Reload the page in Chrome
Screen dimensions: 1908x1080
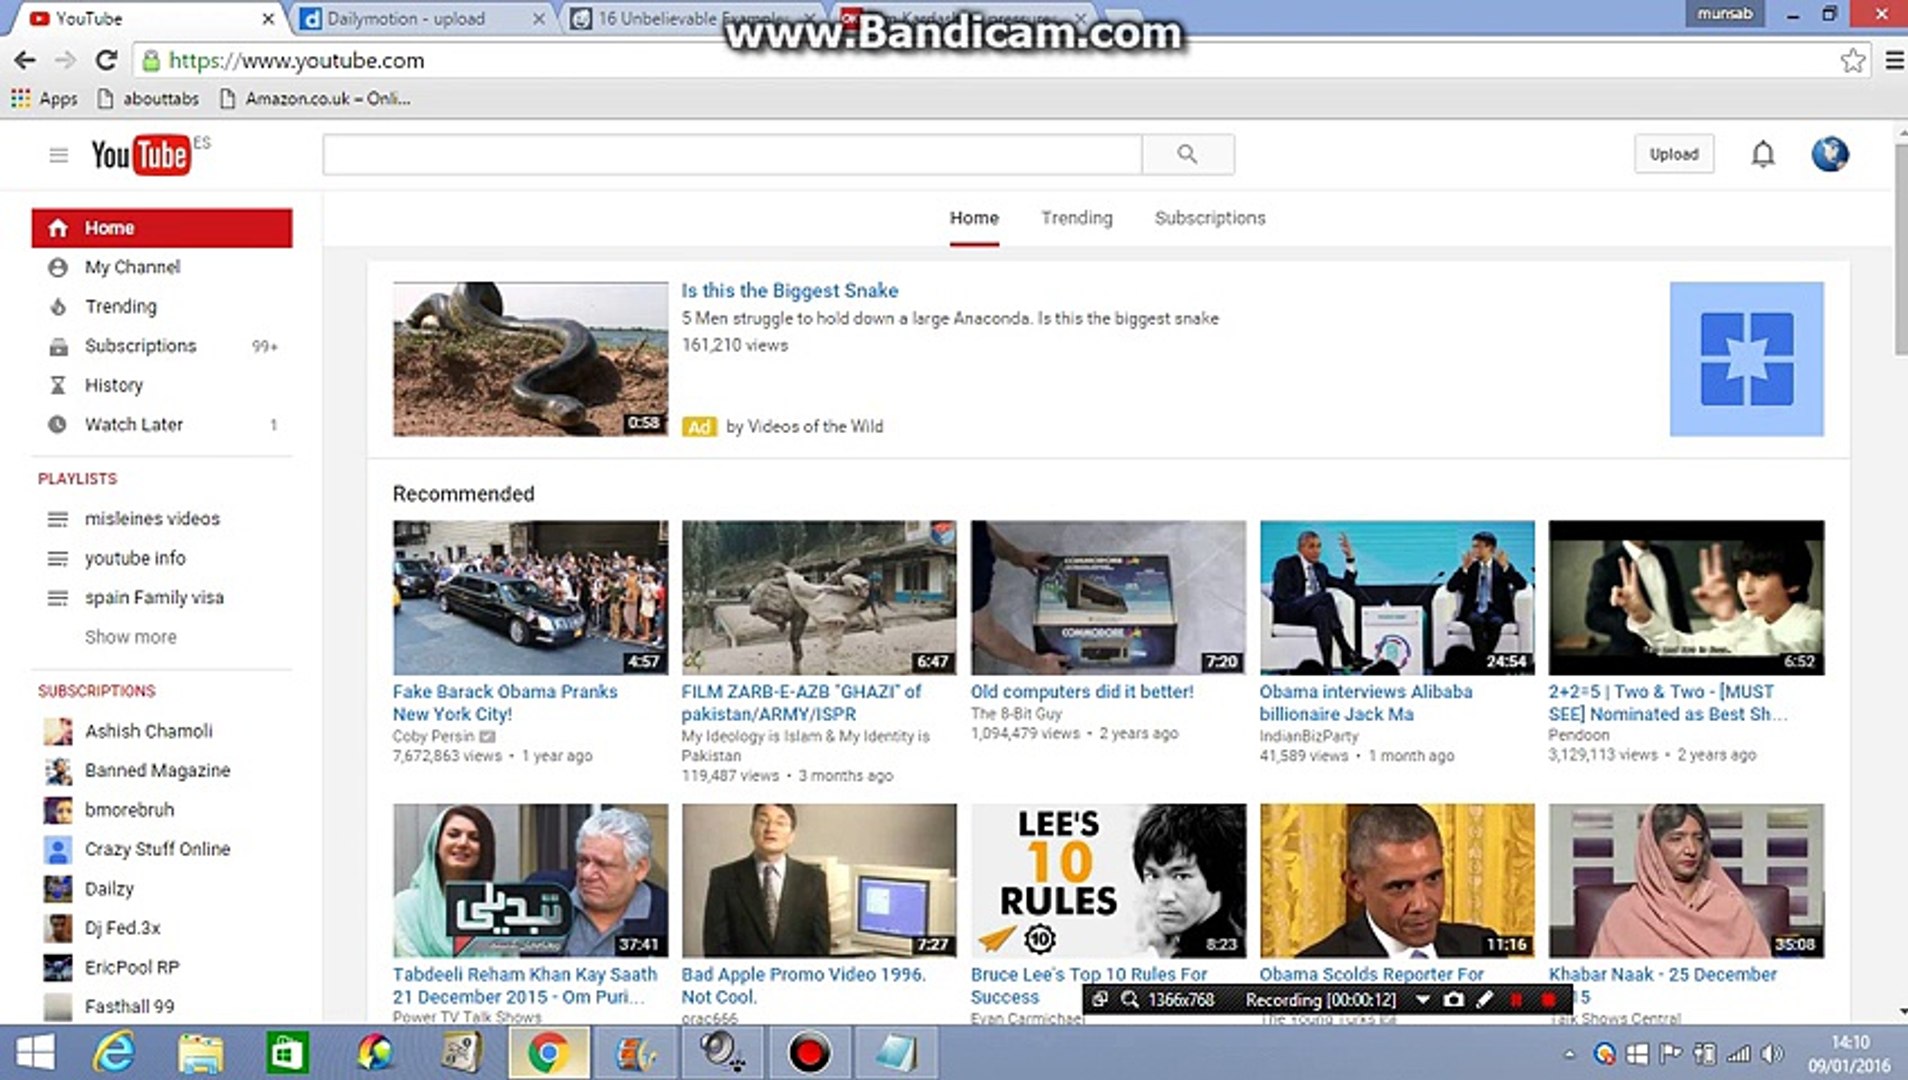[106, 60]
